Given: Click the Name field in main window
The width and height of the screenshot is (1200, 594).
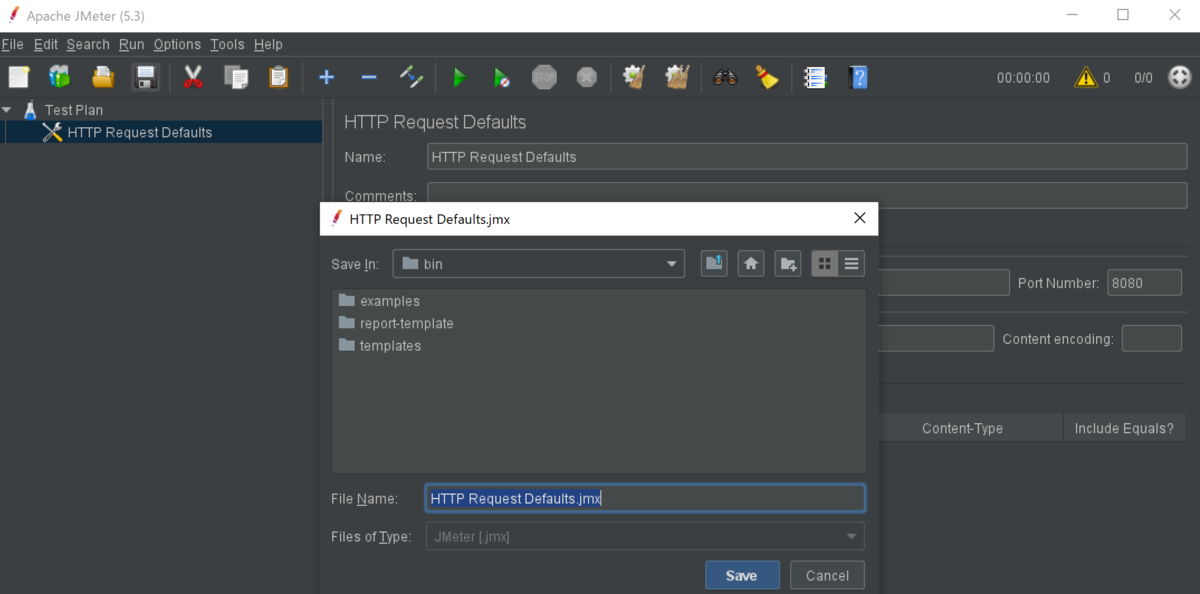Looking at the screenshot, I should [807, 157].
